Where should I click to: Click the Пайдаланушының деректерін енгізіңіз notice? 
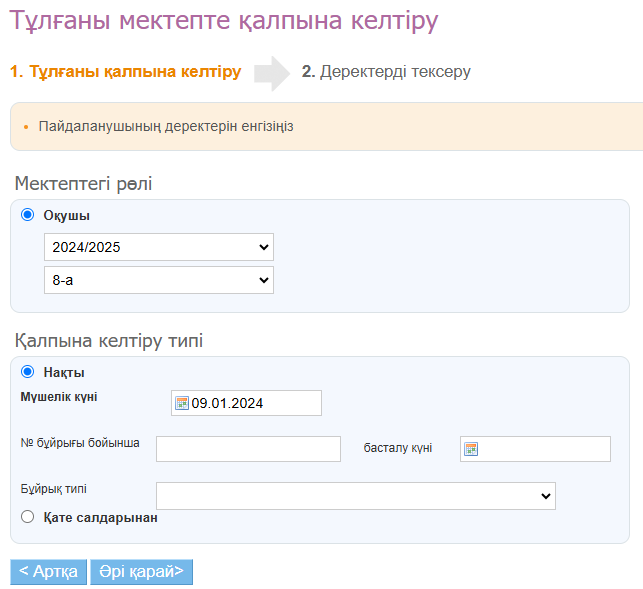[166, 126]
